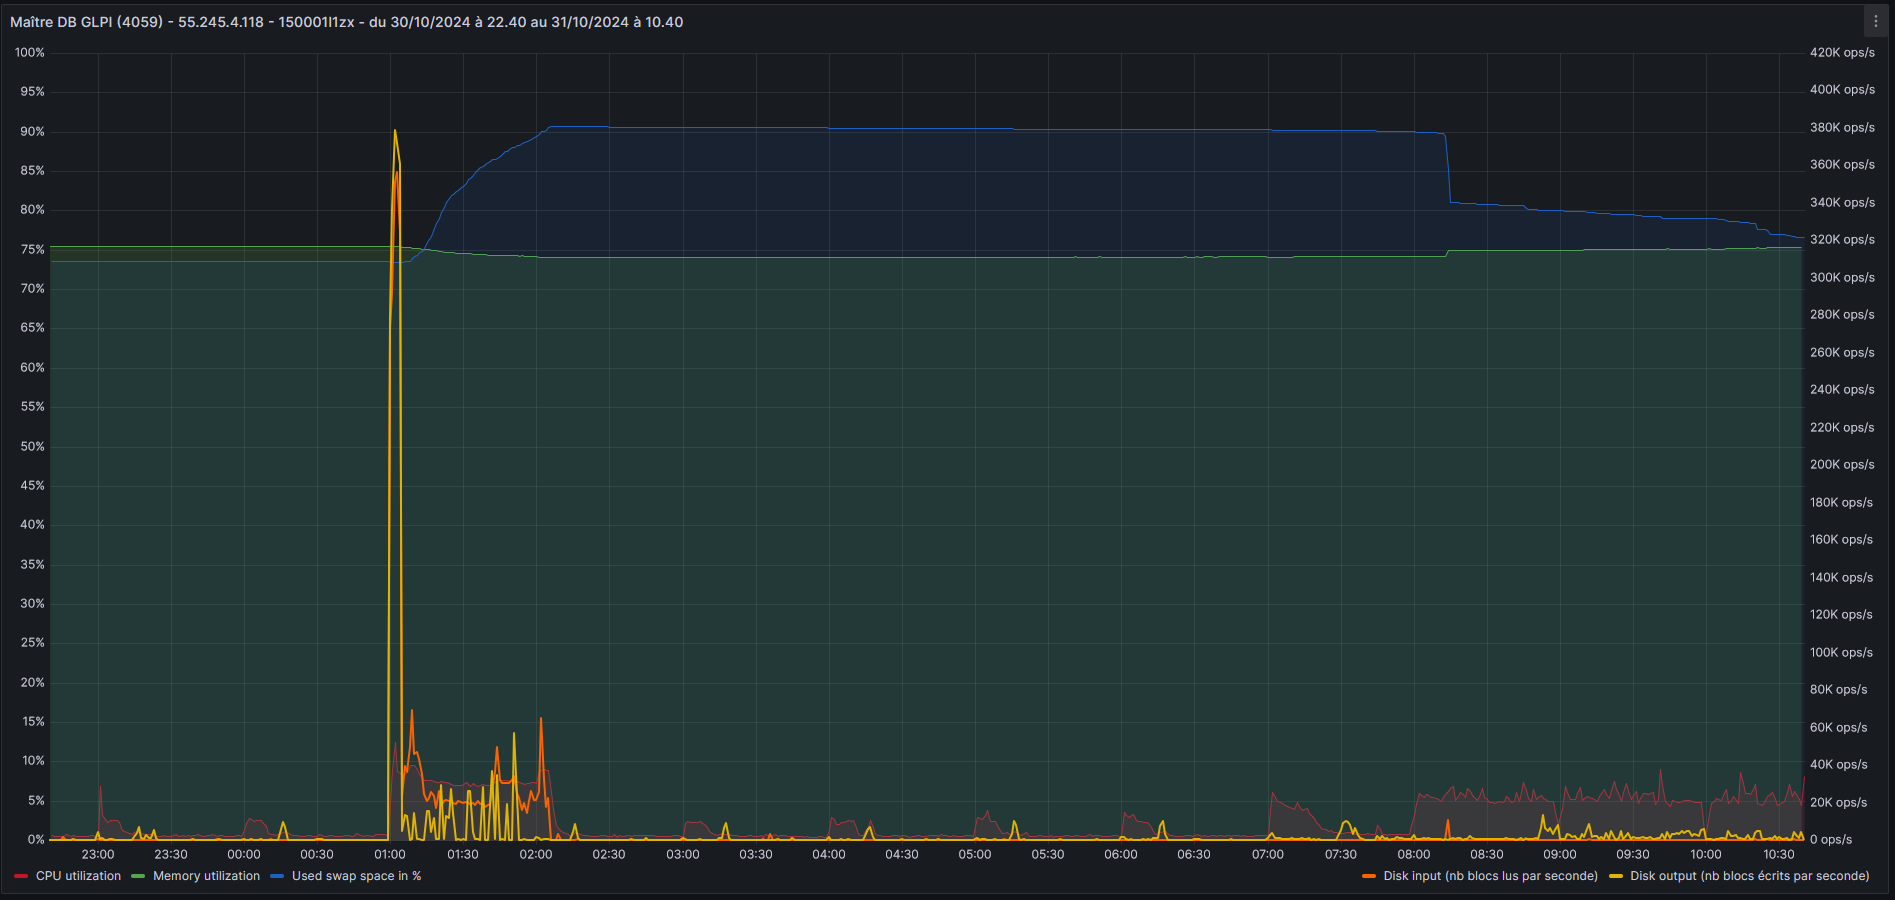Open the panel menu (three dots icon)
Screen dimensions: 1895x900
click(1875, 21)
